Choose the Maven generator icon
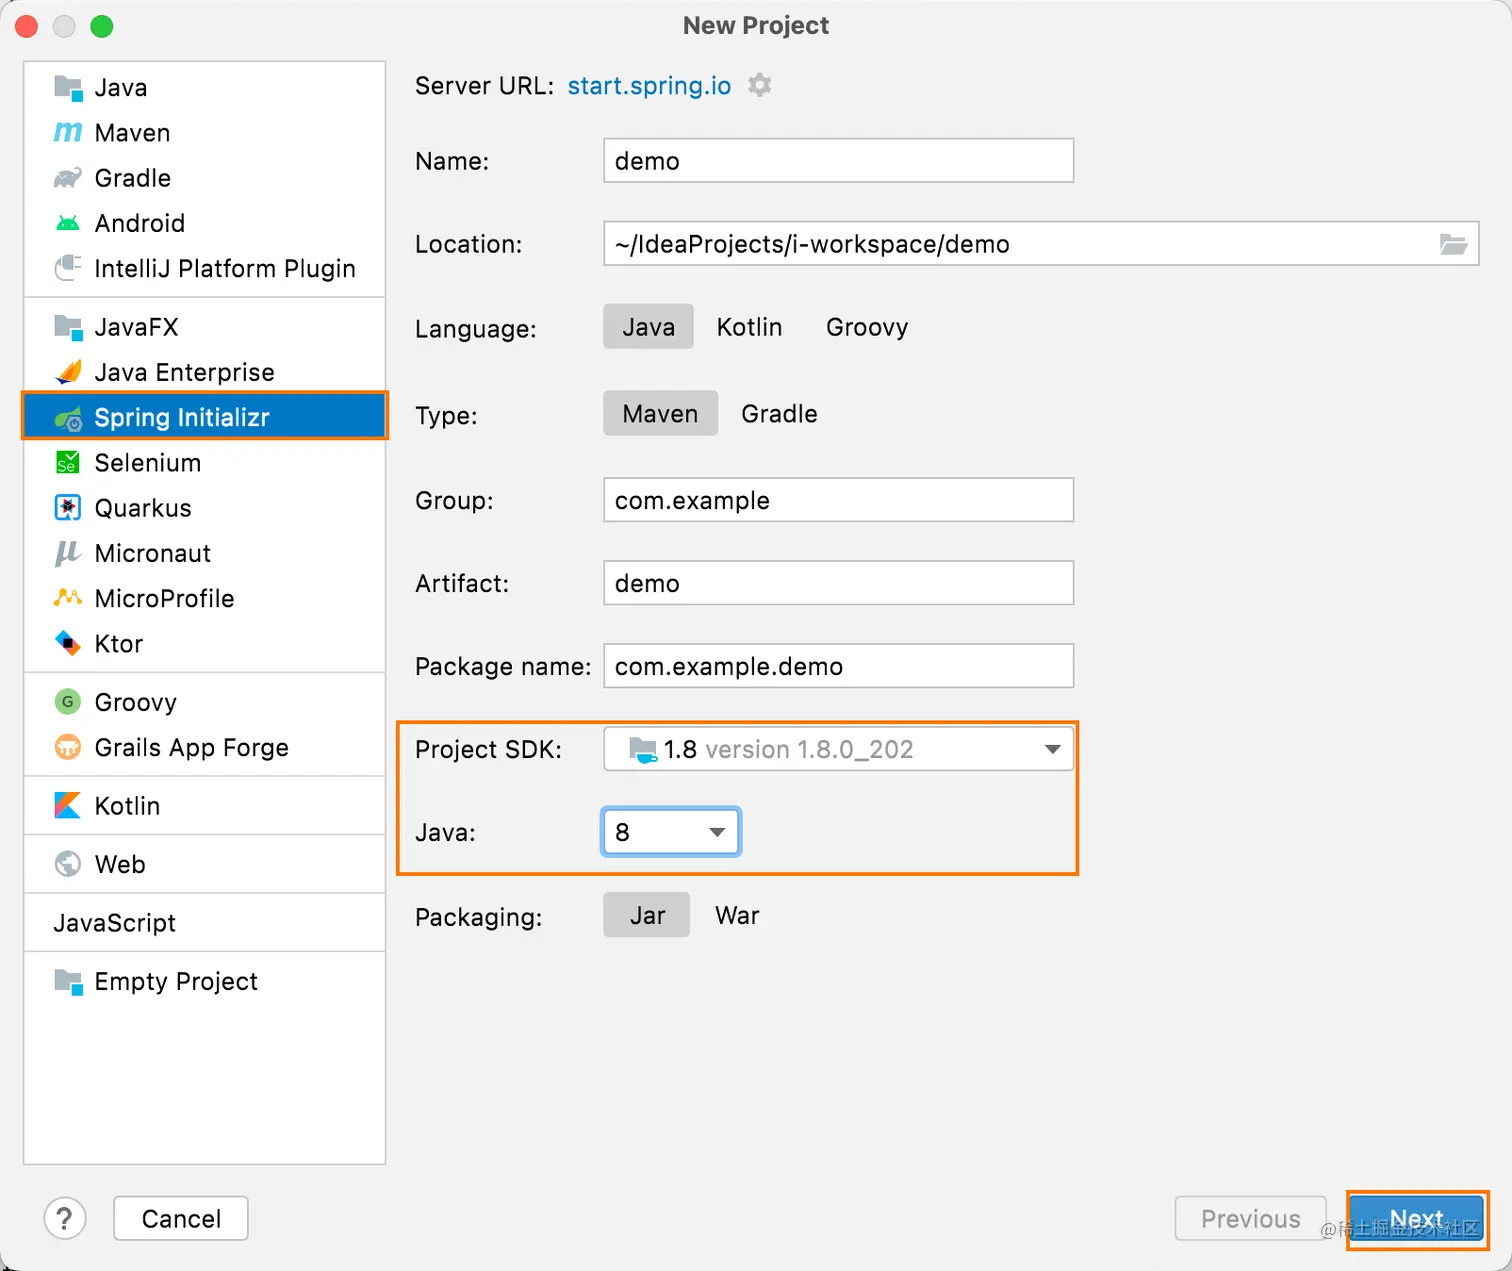 (x=68, y=133)
